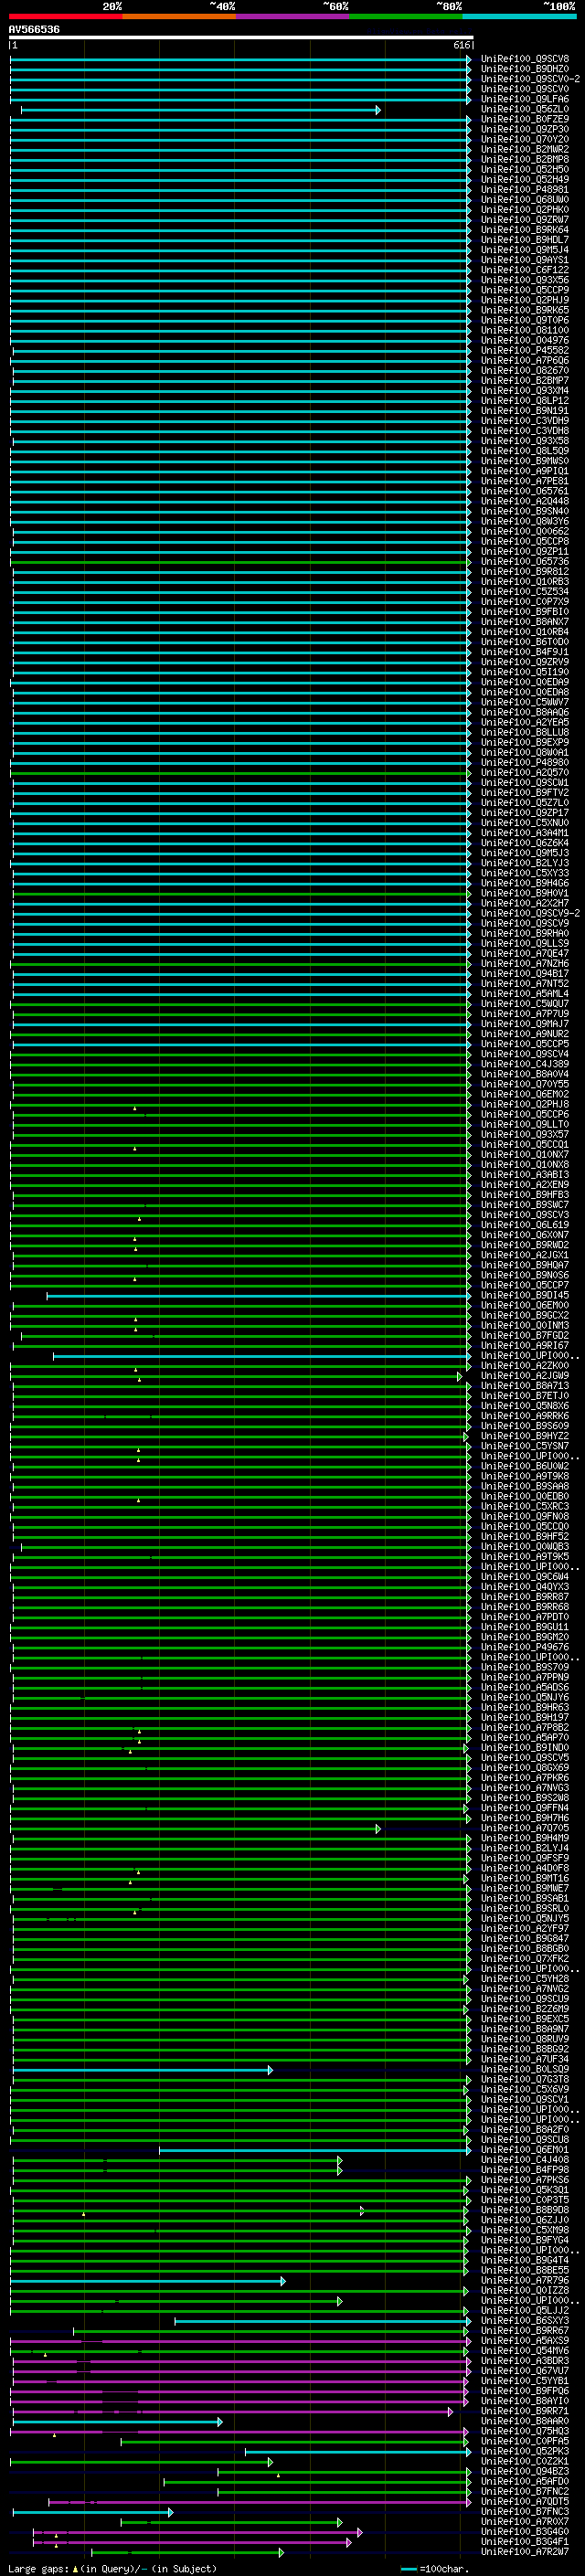
Task: Open hit UniRef100_Q9SCV8
Action: click(525, 59)
